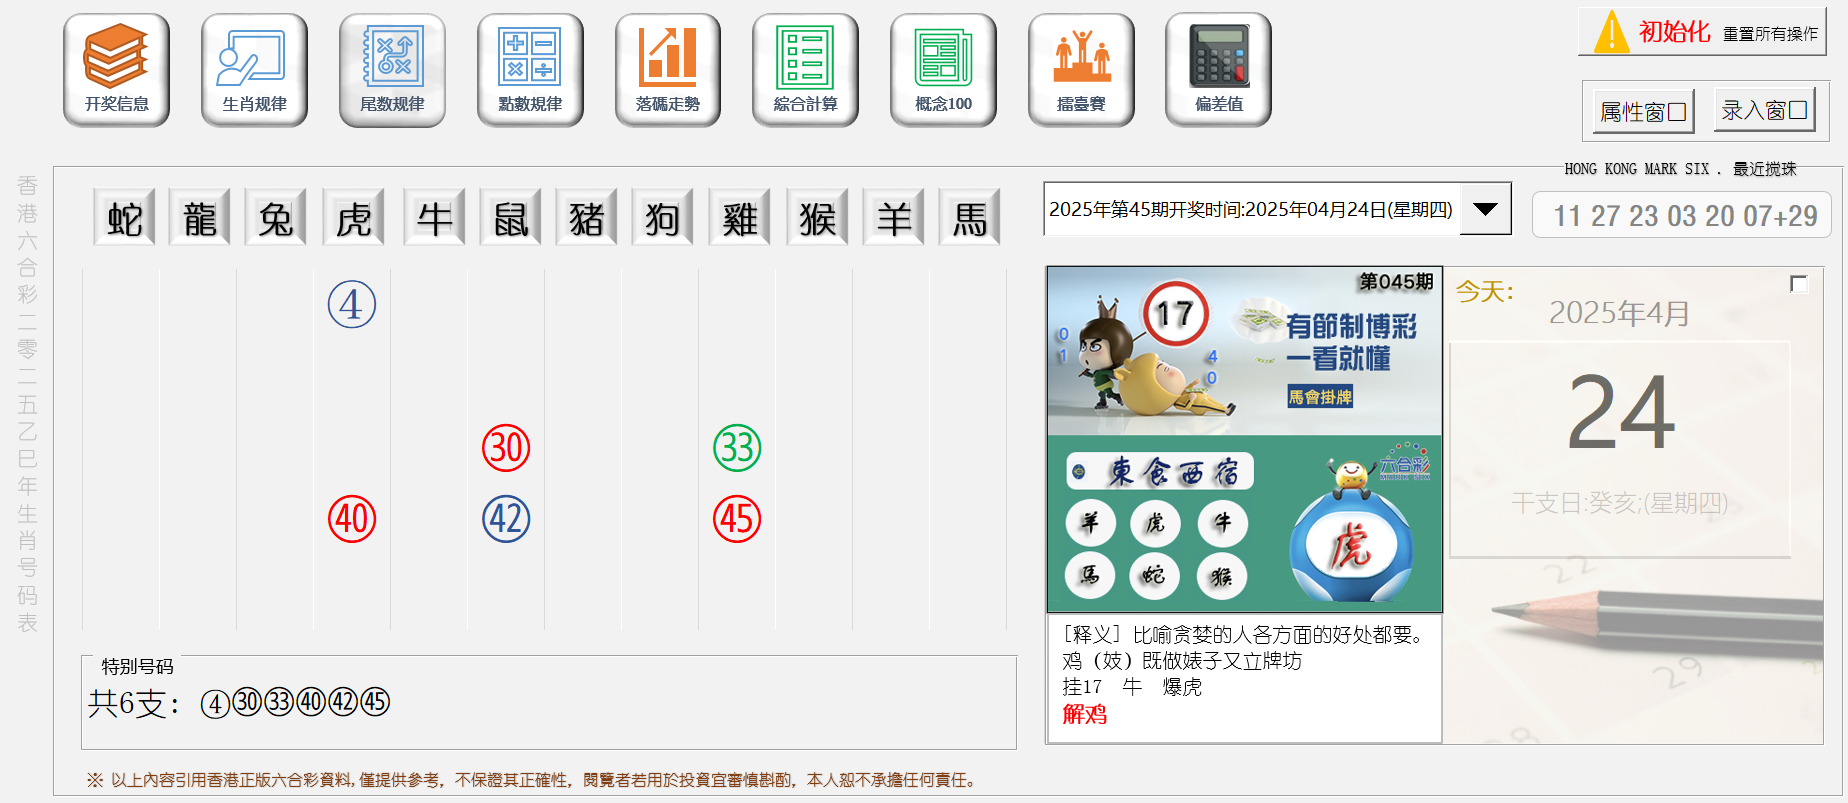This screenshot has height=803, width=1848.
Task: Open the 偏差值 calculator icon
Action: click(x=1218, y=69)
